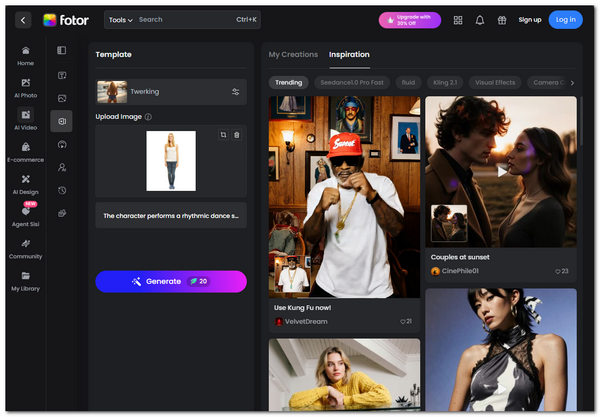
Task: Click the Generate button
Action: 170,281
